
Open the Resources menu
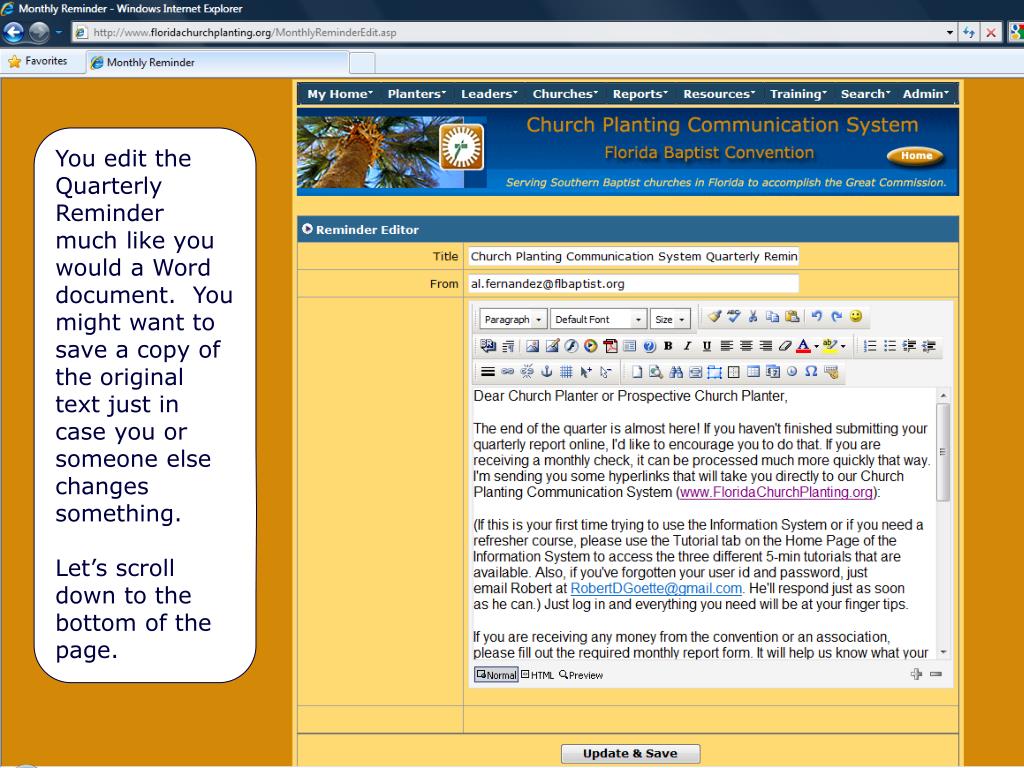[x=719, y=94]
